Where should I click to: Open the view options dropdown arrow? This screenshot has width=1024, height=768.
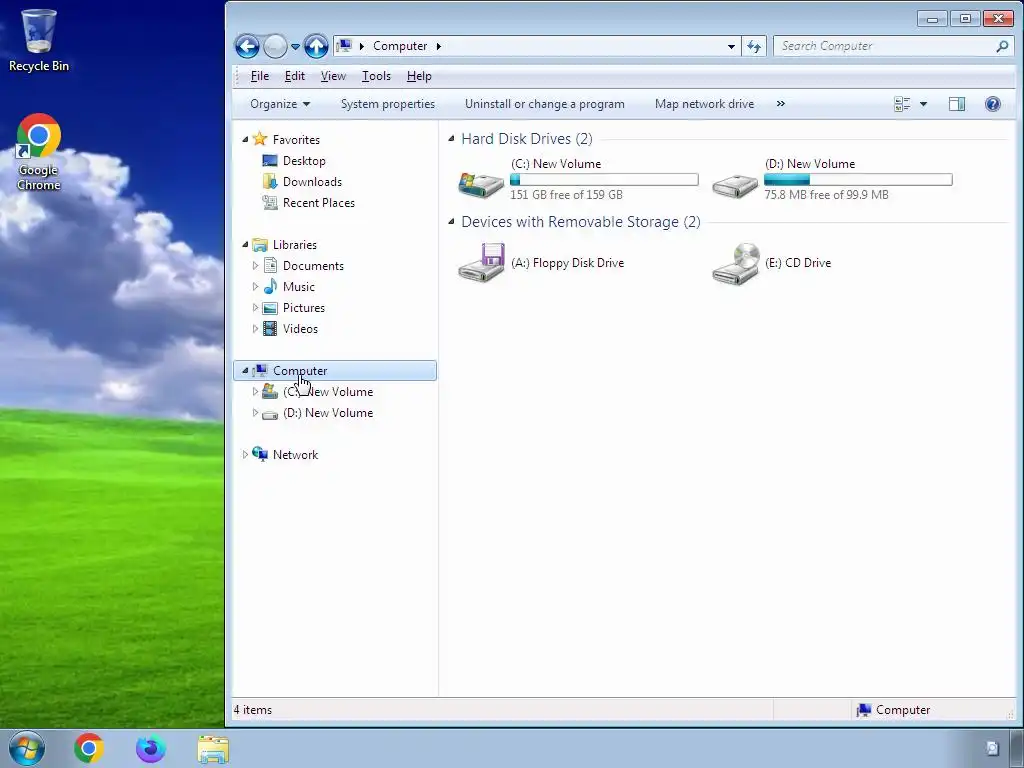tap(923, 104)
